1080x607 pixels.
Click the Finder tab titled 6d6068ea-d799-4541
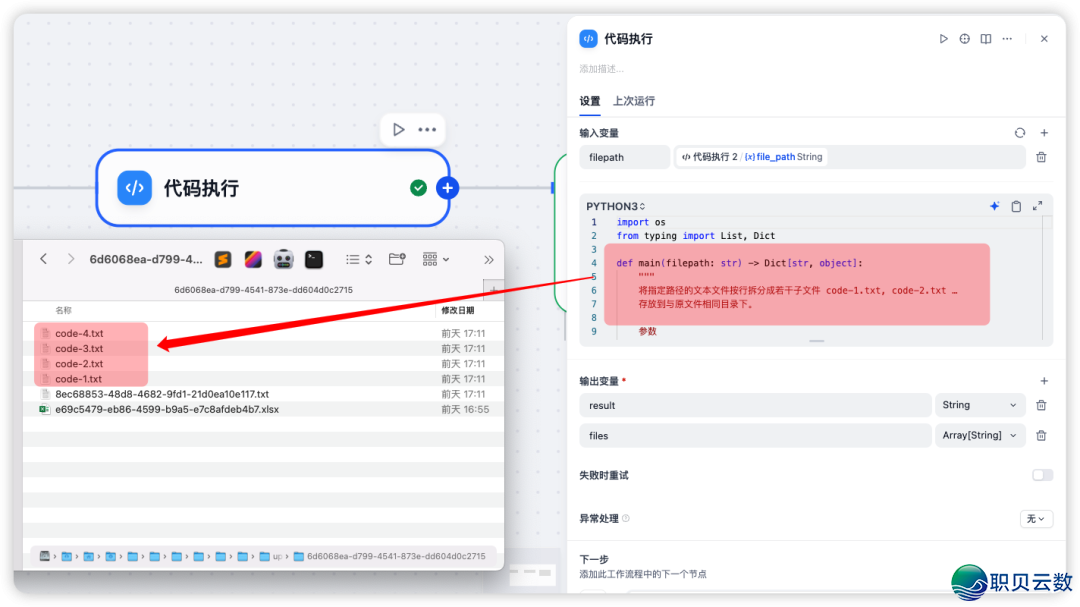click(263, 290)
